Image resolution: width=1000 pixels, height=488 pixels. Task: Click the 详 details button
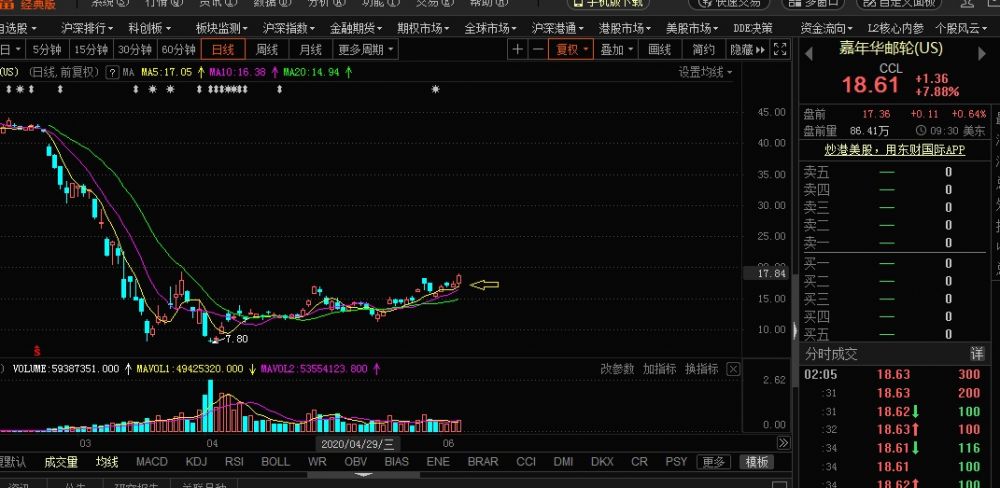click(x=976, y=354)
